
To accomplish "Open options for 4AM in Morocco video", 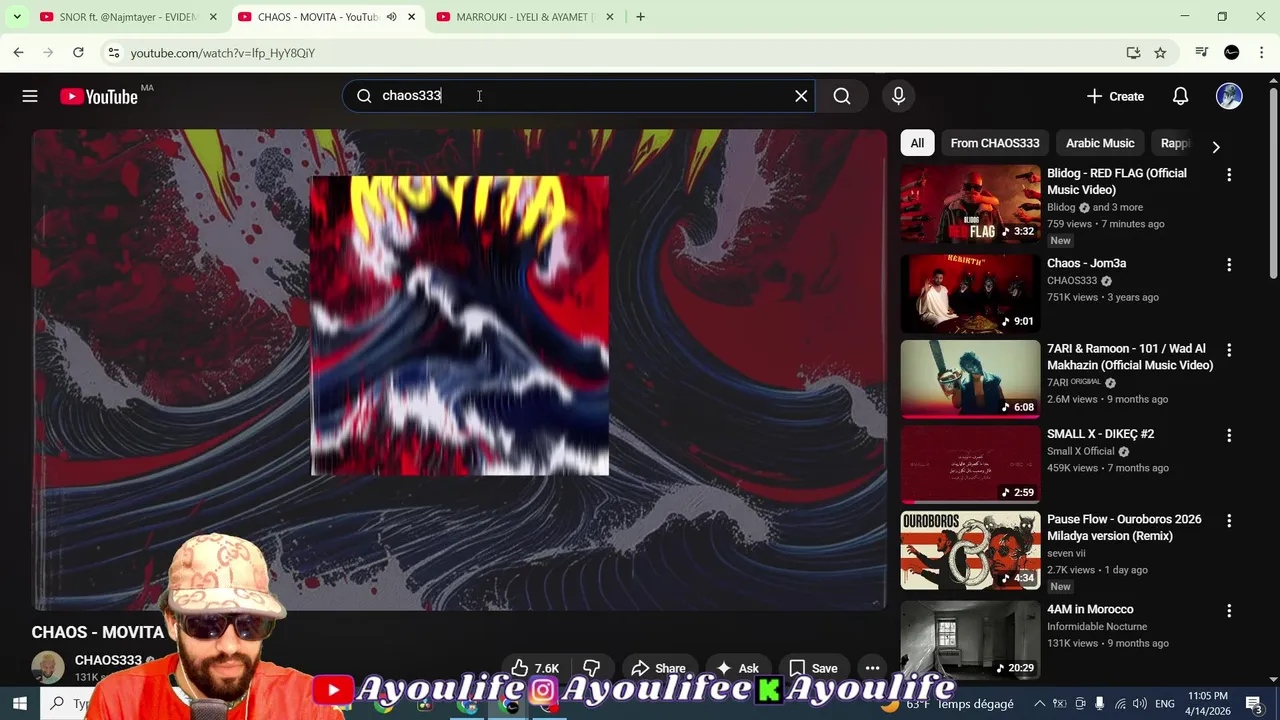I will click(1229, 611).
